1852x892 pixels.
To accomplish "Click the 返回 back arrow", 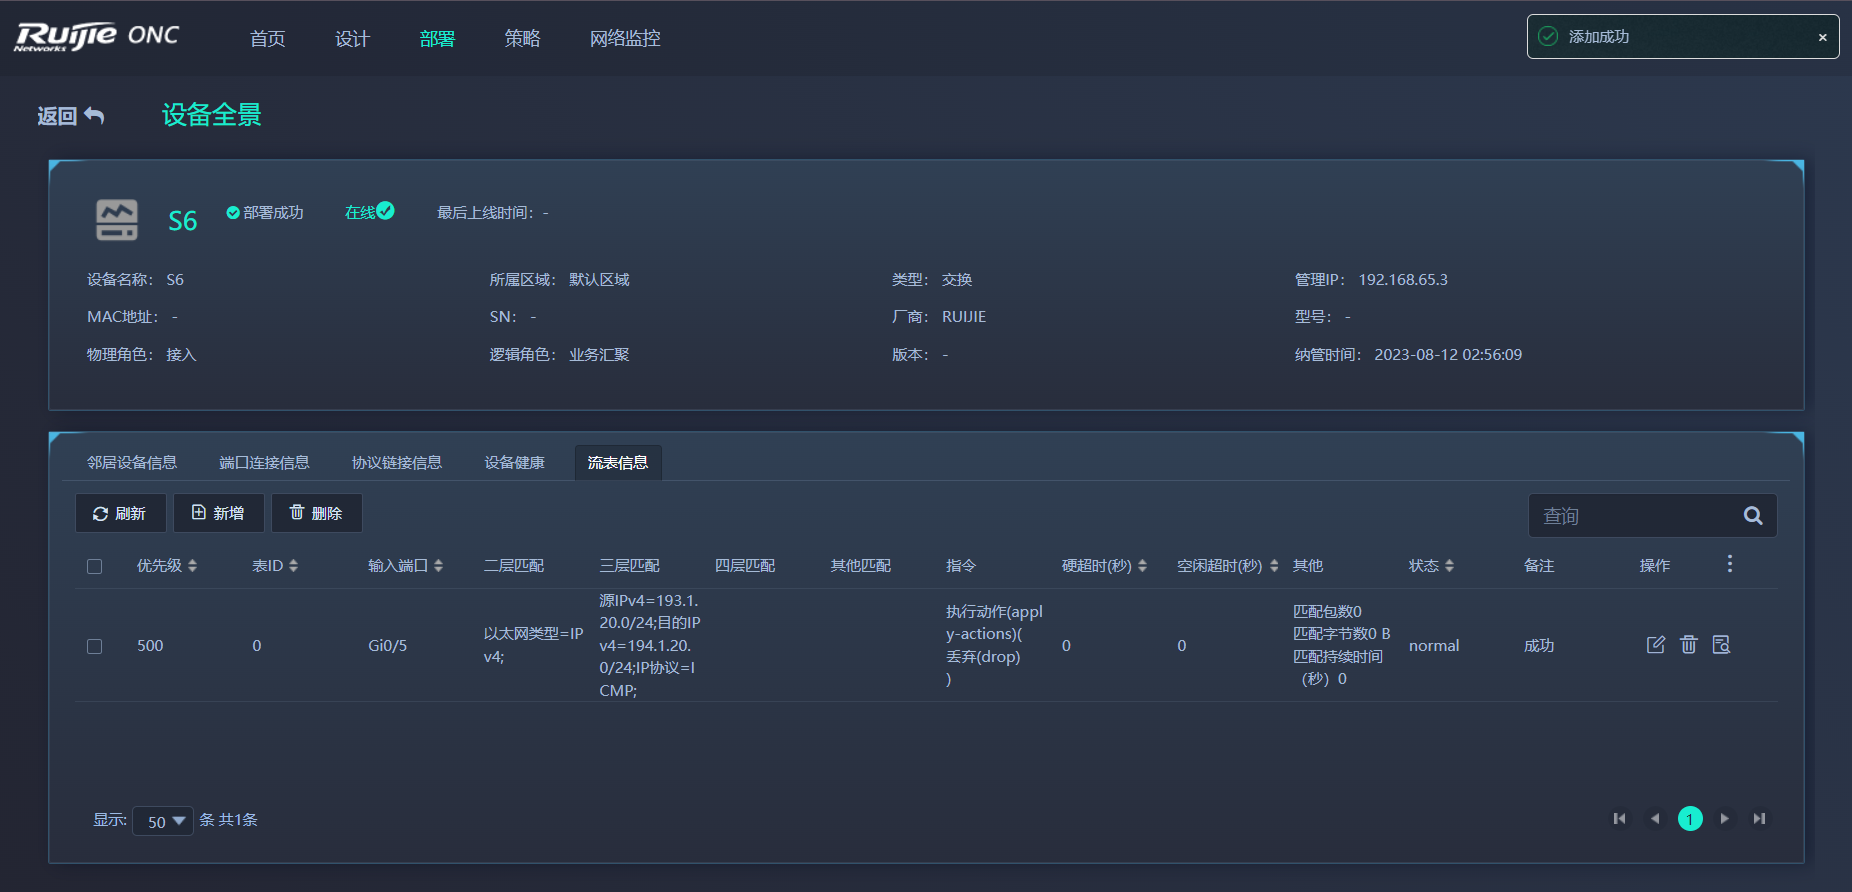I will pos(95,116).
